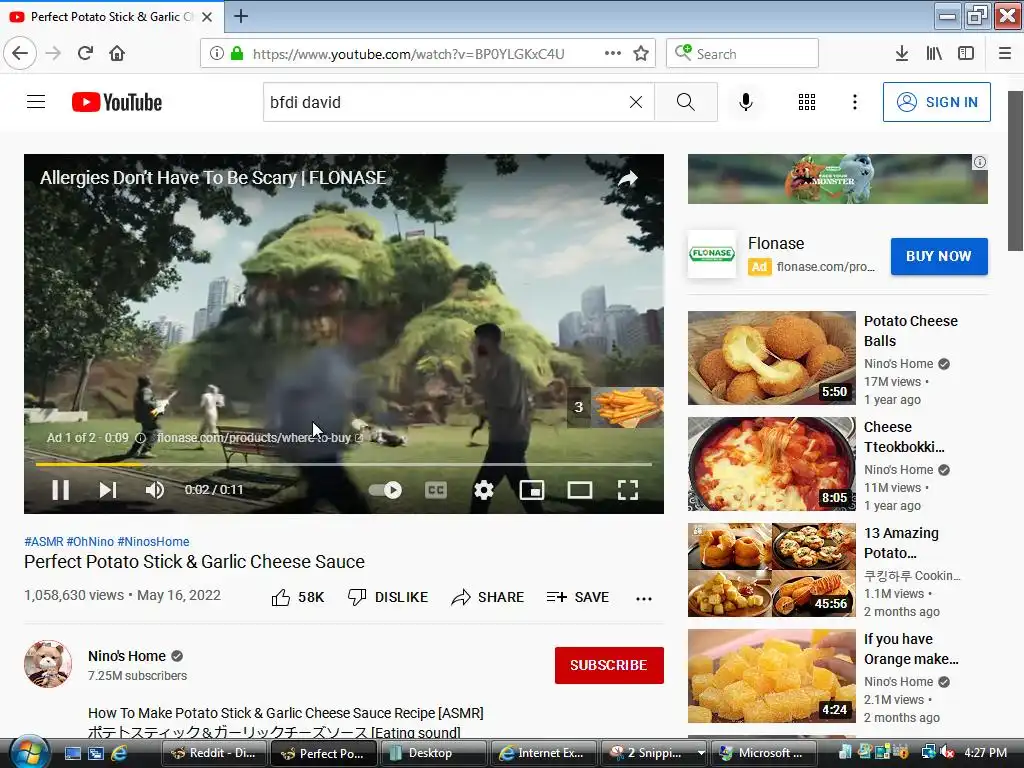This screenshot has height=768, width=1024.
Task: Open 'If you have Orange' video
Action: (911, 648)
